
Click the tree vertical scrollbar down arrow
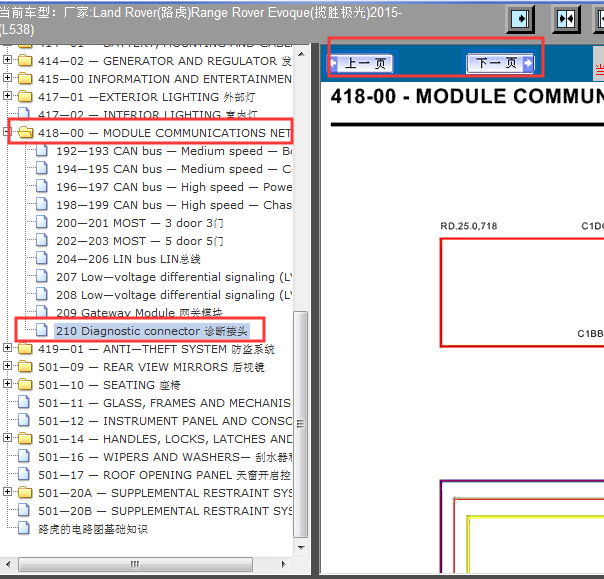pyautogui.click(x=301, y=547)
